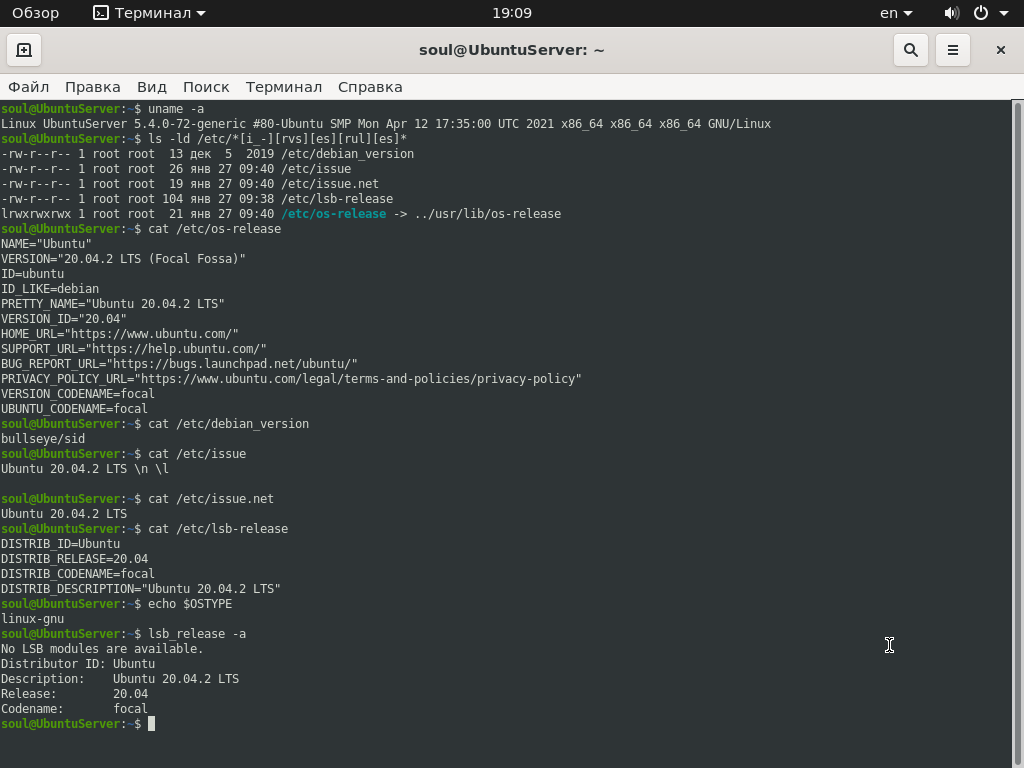
Task: Click the uname -a output line
Action: point(386,124)
